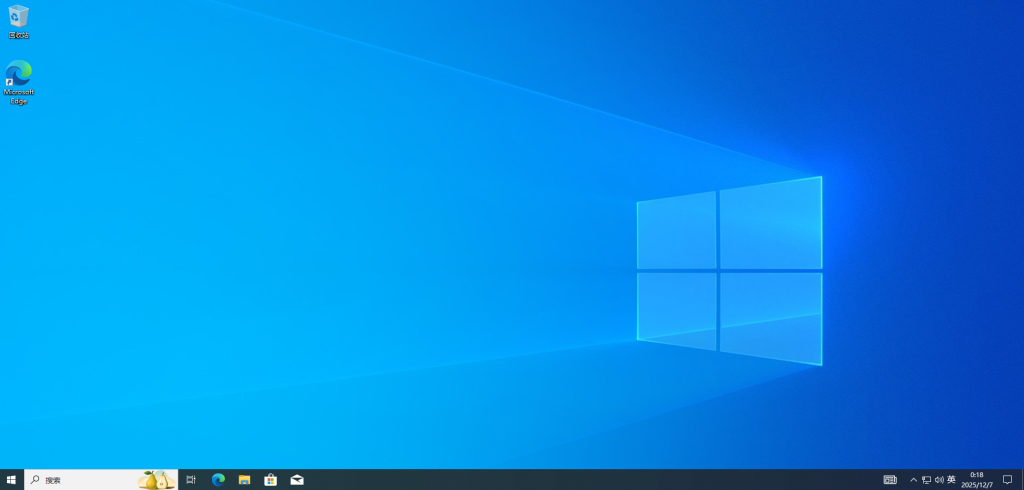
Task: Open the volume control
Action: [x=939, y=480]
